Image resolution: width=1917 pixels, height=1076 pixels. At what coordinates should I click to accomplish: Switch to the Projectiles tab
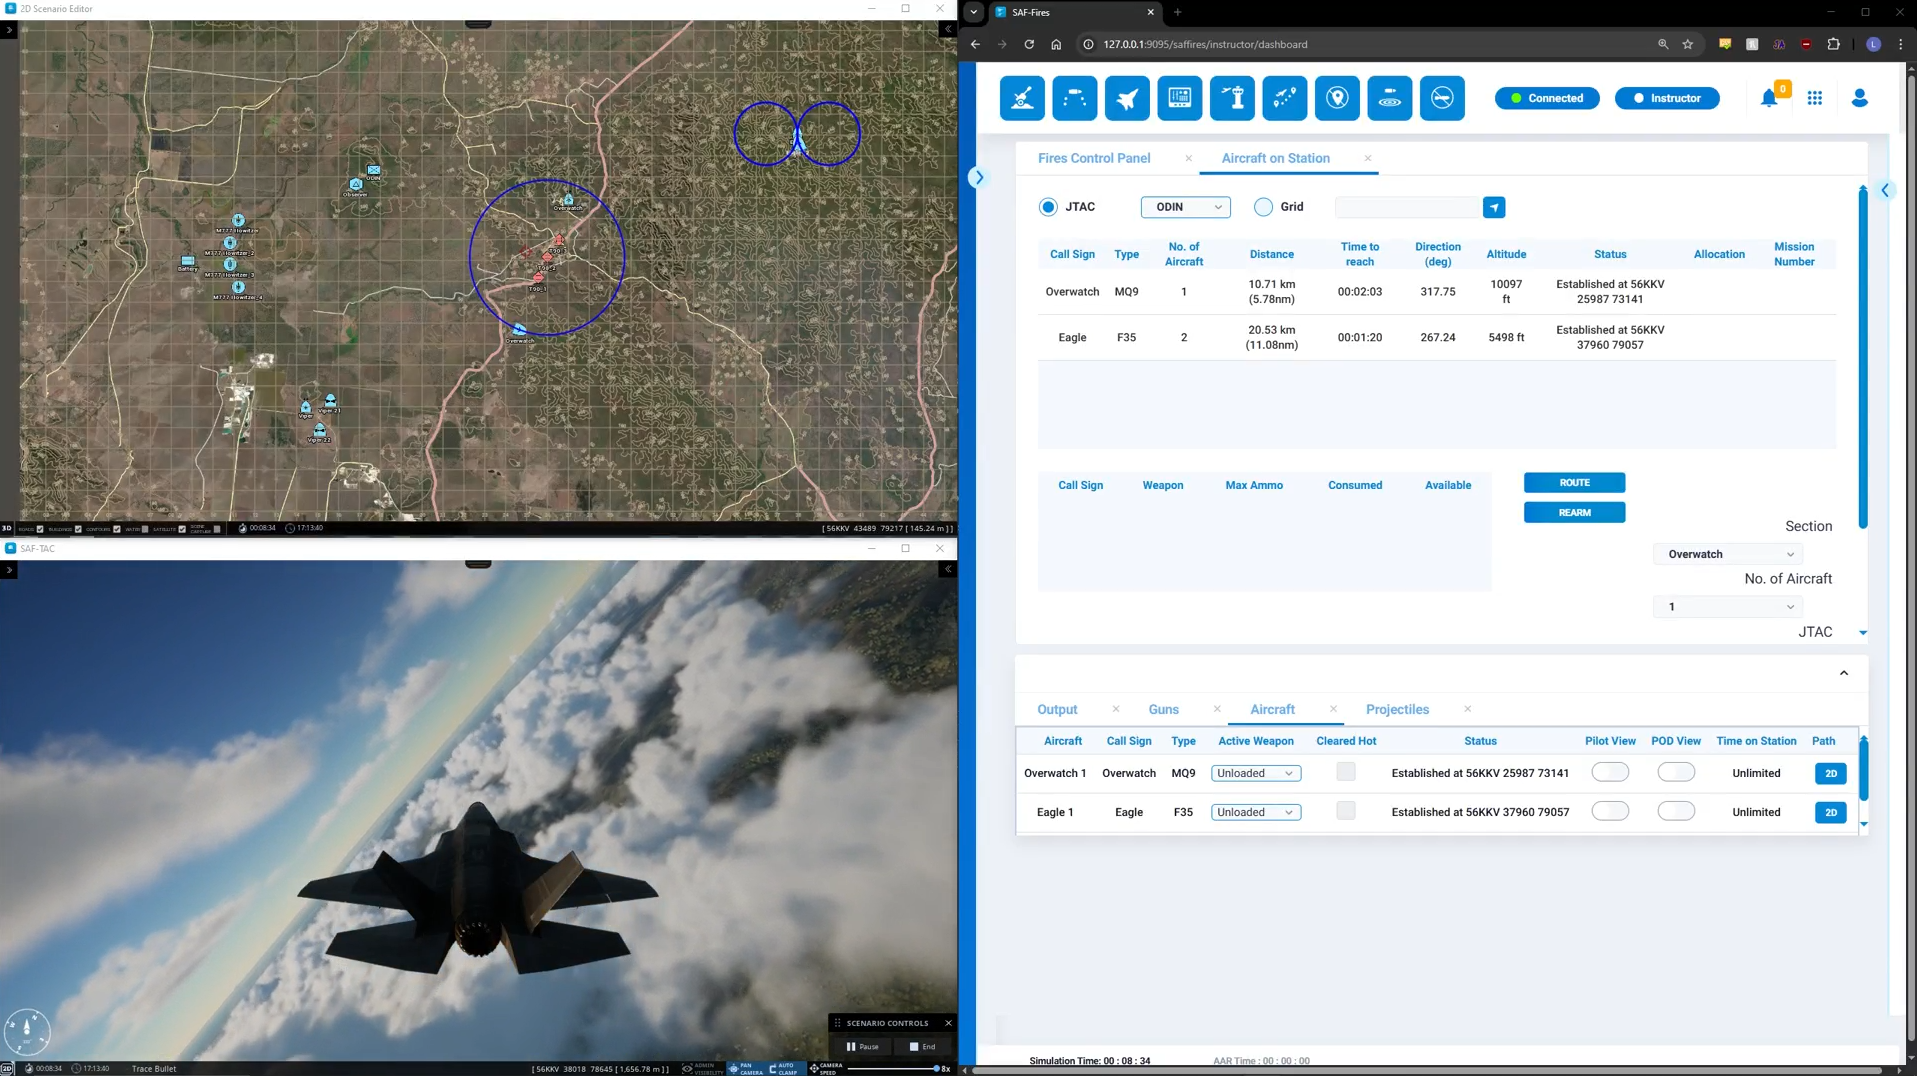coord(1396,709)
